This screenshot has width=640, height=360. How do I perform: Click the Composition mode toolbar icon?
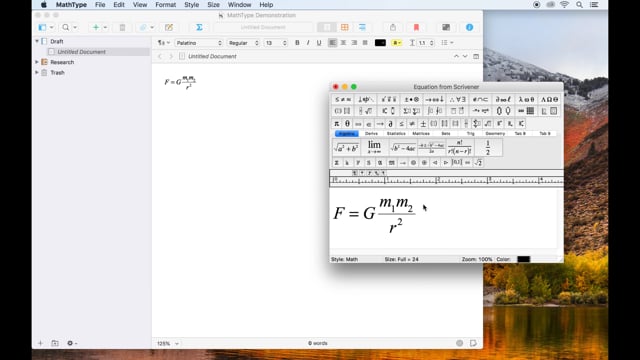446,27
